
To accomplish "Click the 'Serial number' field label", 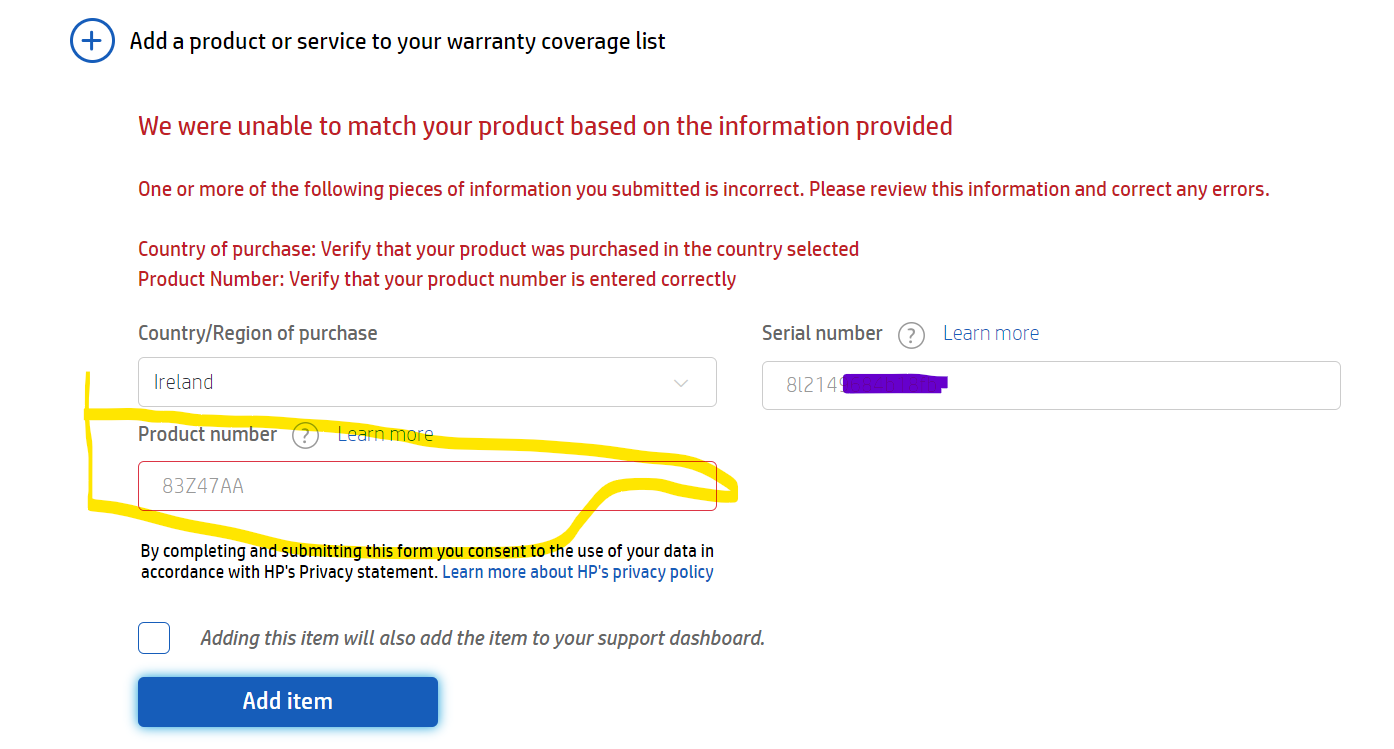I will point(822,333).
